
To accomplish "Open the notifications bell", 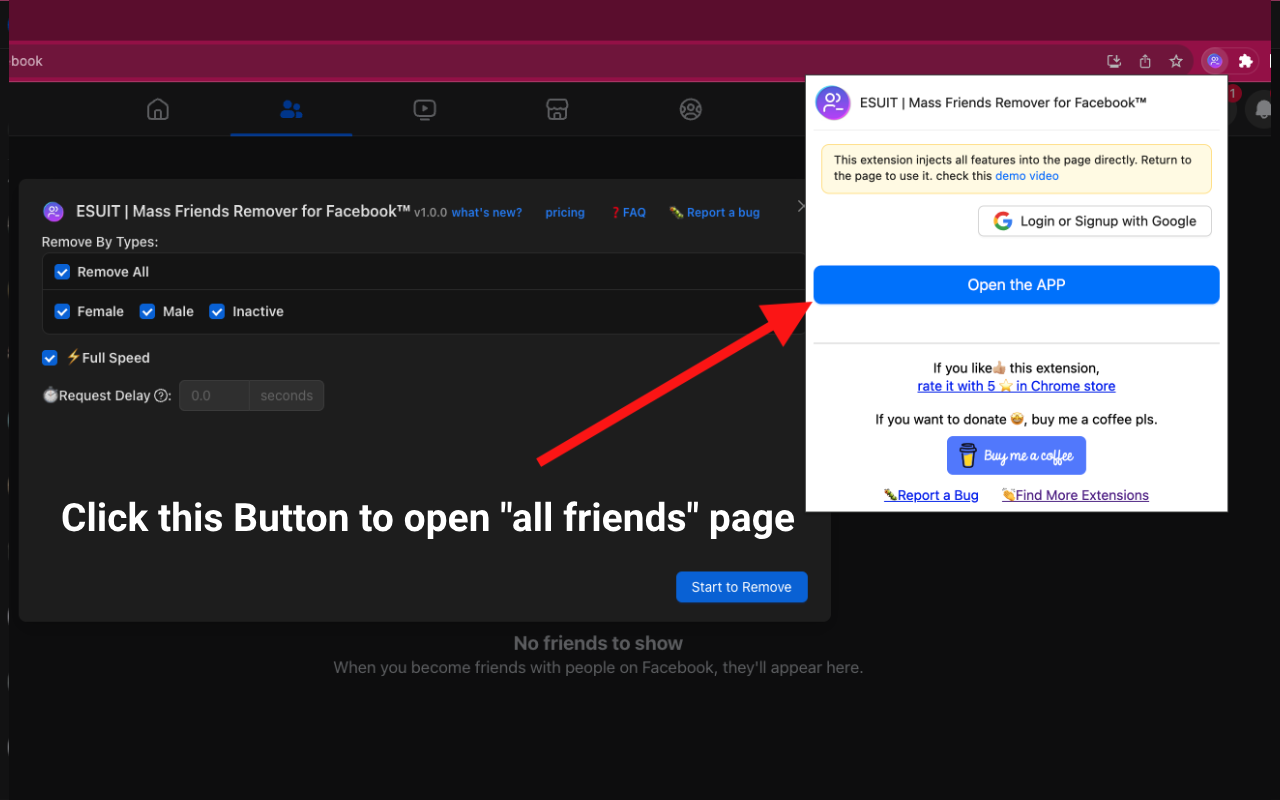I will (1262, 110).
